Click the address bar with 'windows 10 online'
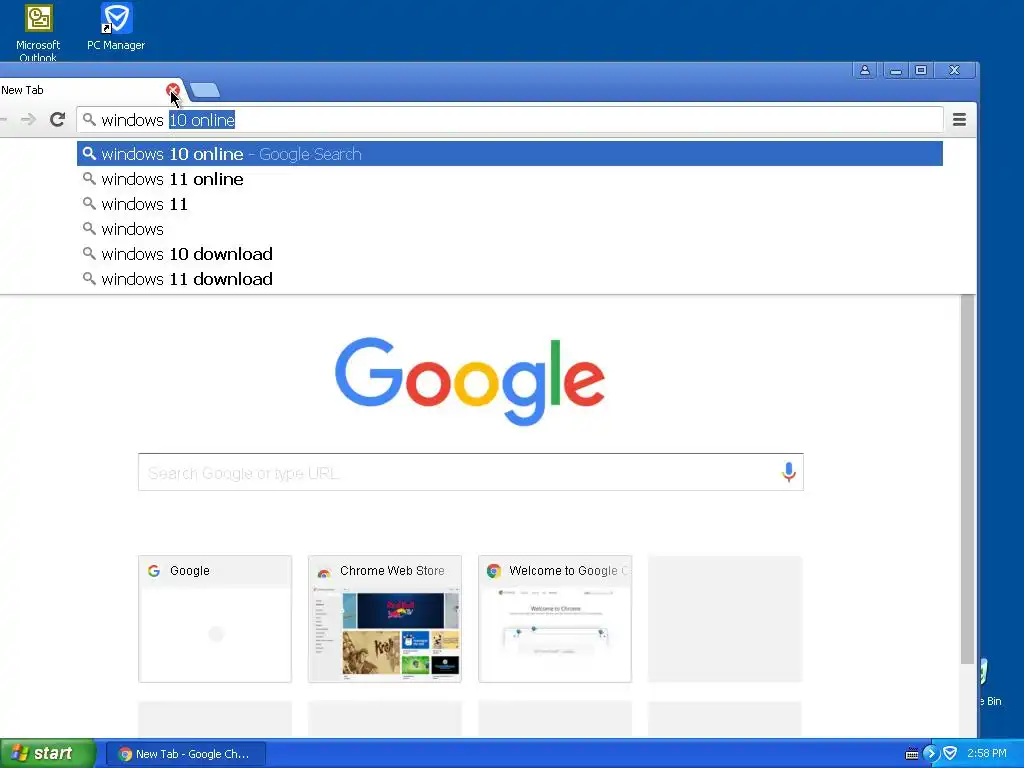Viewport: 1024px width, 768px height. pyautogui.click(x=509, y=120)
